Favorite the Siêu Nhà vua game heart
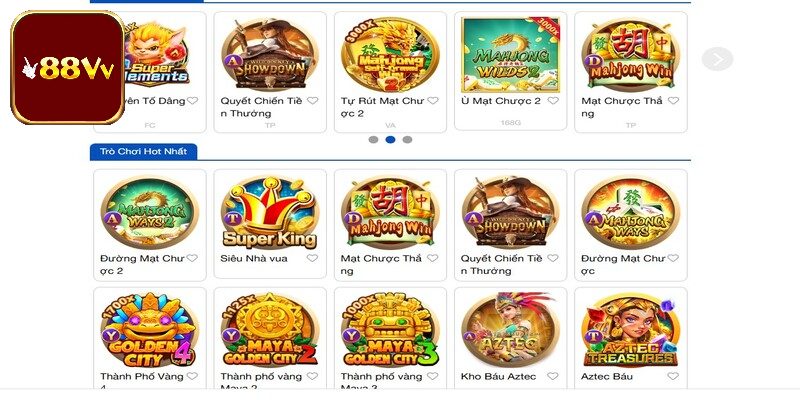The image size is (800, 400). [312, 258]
